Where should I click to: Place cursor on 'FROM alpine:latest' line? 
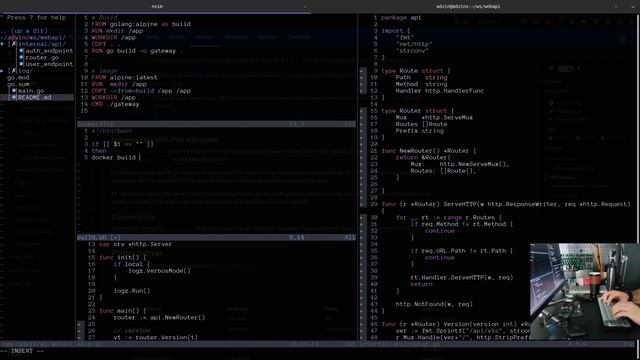tap(124, 78)
